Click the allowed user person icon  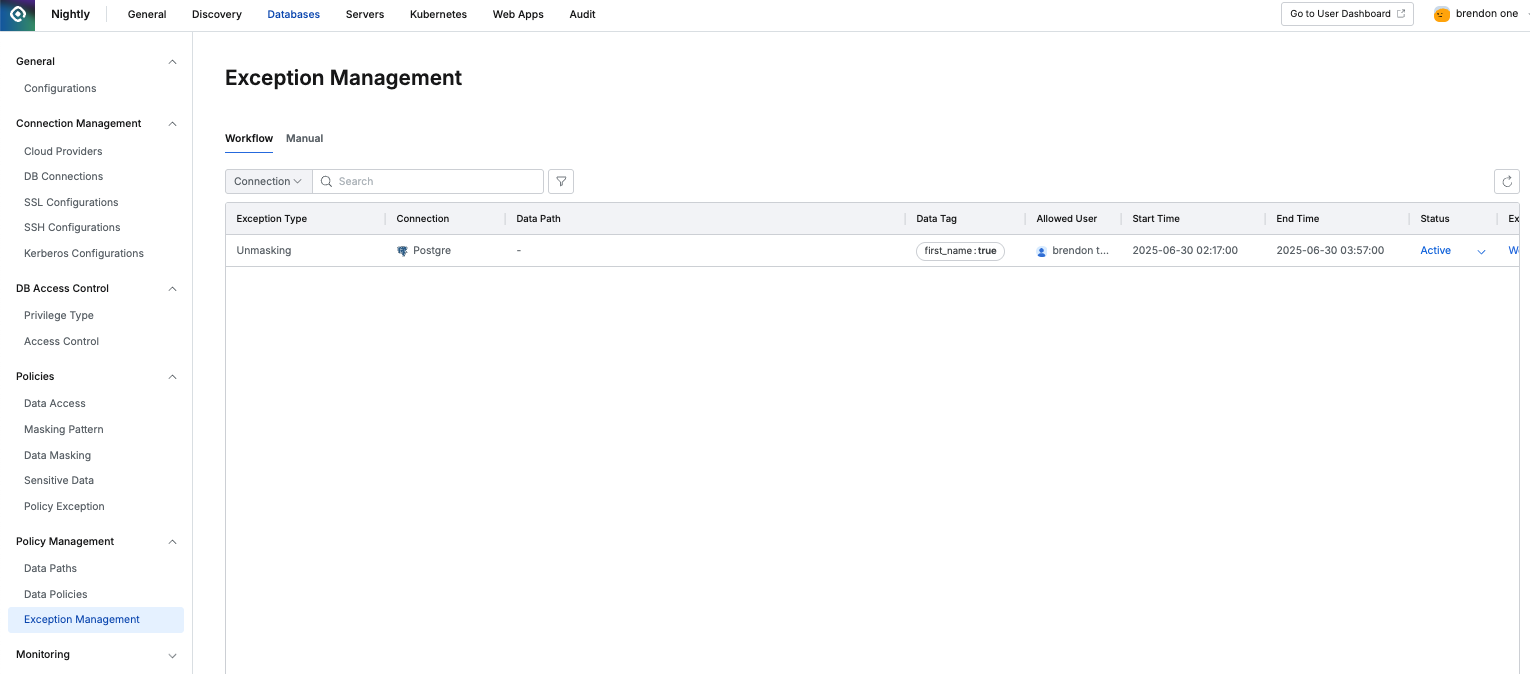1042,251
